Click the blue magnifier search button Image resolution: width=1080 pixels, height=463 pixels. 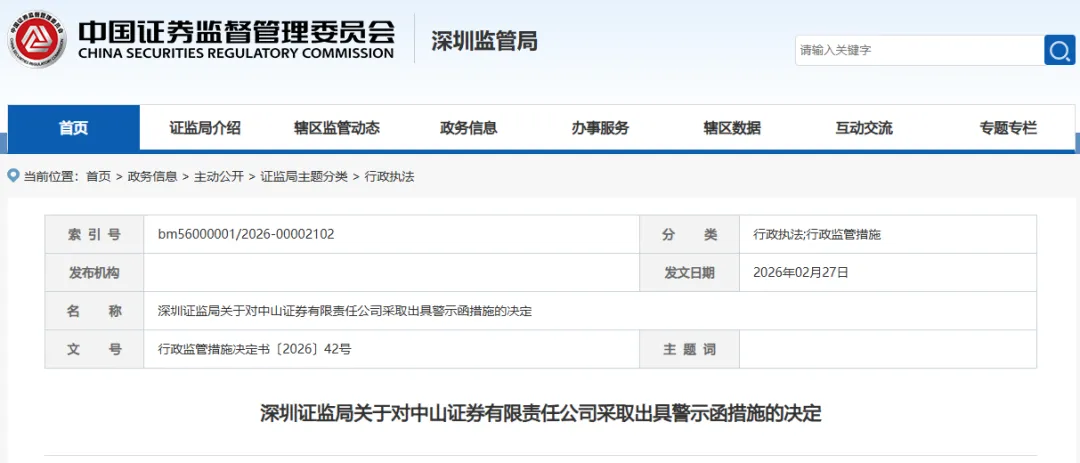tap(1059, 50)
